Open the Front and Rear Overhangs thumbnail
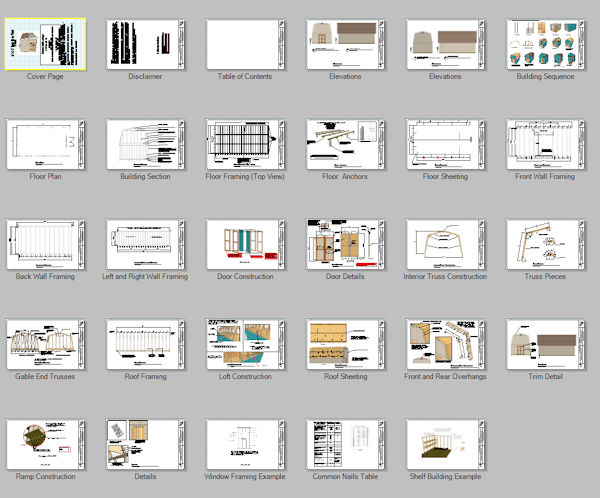The height and width of the screenshot is (498, 600). coord(445,345)
